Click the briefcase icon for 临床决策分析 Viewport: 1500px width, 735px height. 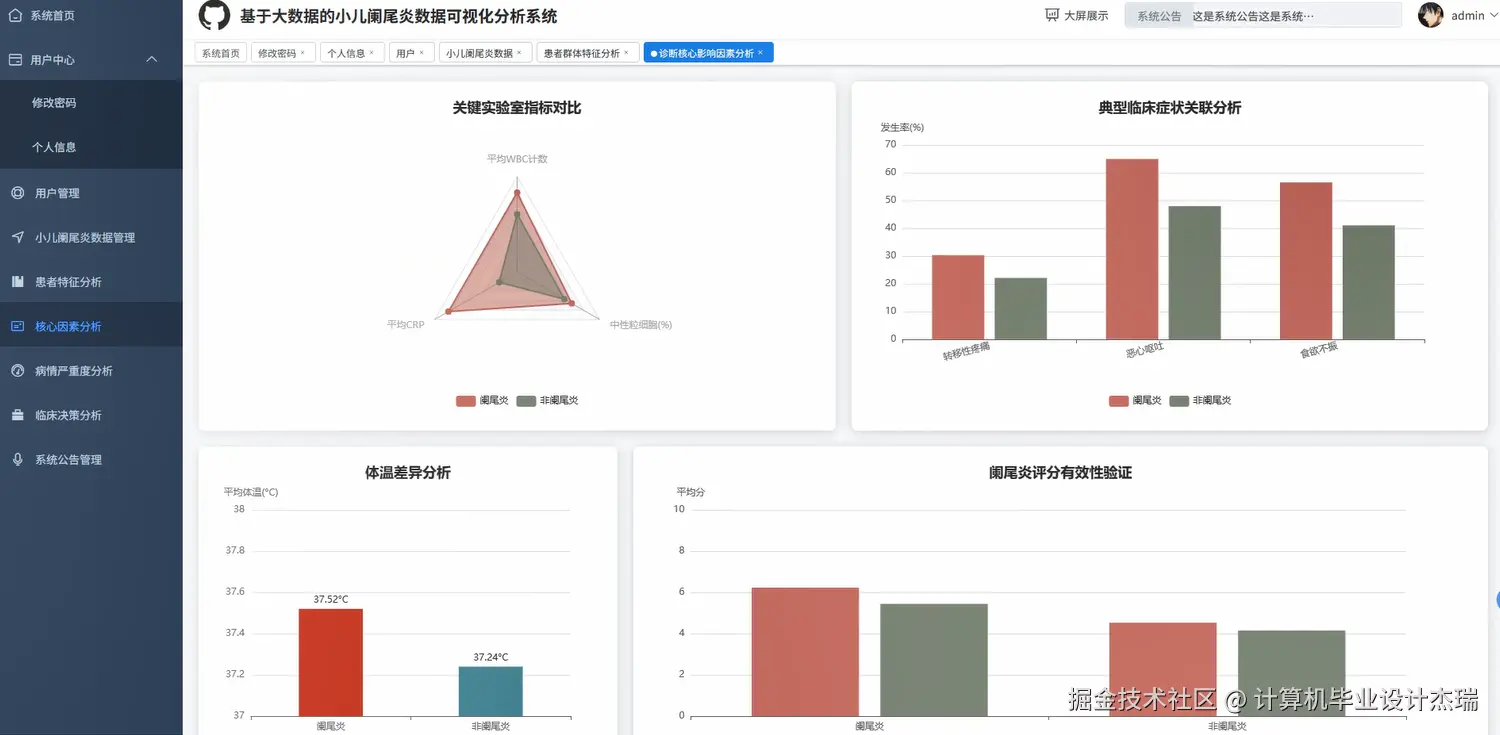coord(17,415)
